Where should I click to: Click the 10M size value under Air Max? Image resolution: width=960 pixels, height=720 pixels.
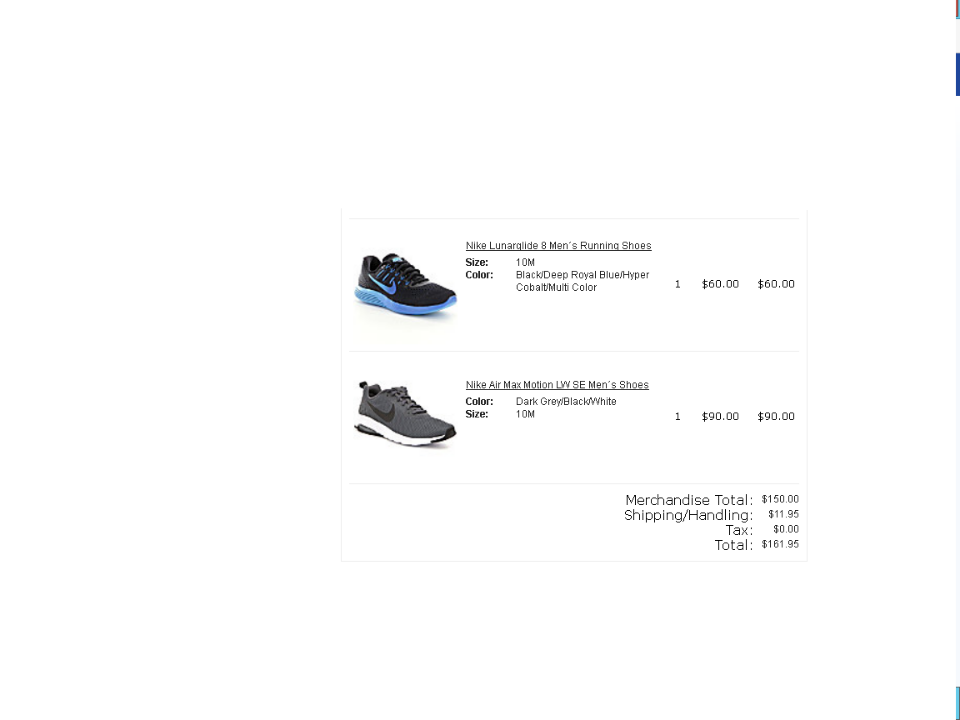[x=525, y=414]
